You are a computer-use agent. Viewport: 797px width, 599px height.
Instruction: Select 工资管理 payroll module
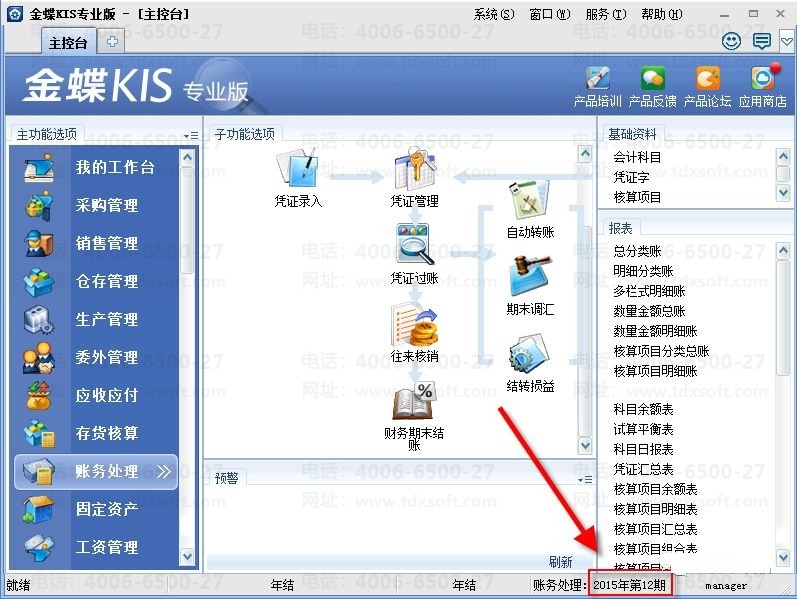pos(98,548)
